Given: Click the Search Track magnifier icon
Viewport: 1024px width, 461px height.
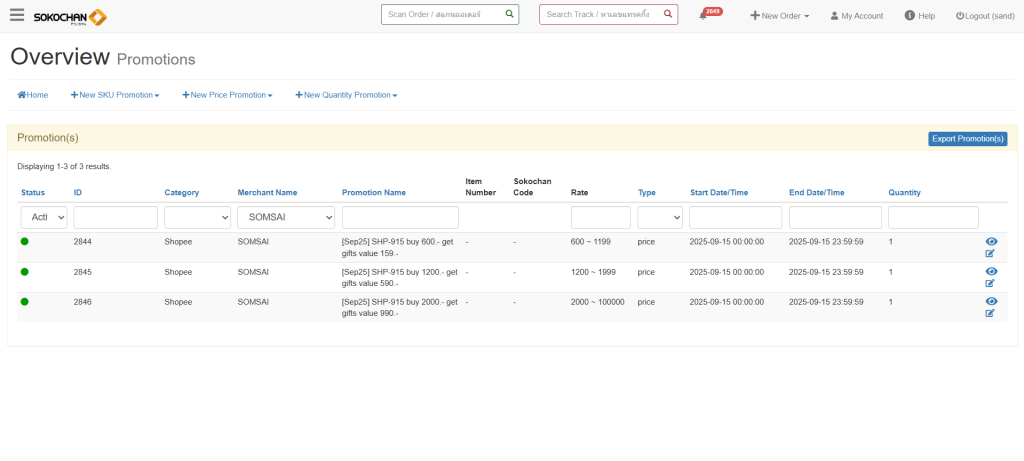Looking at the screenshot, I should point(667,14).
